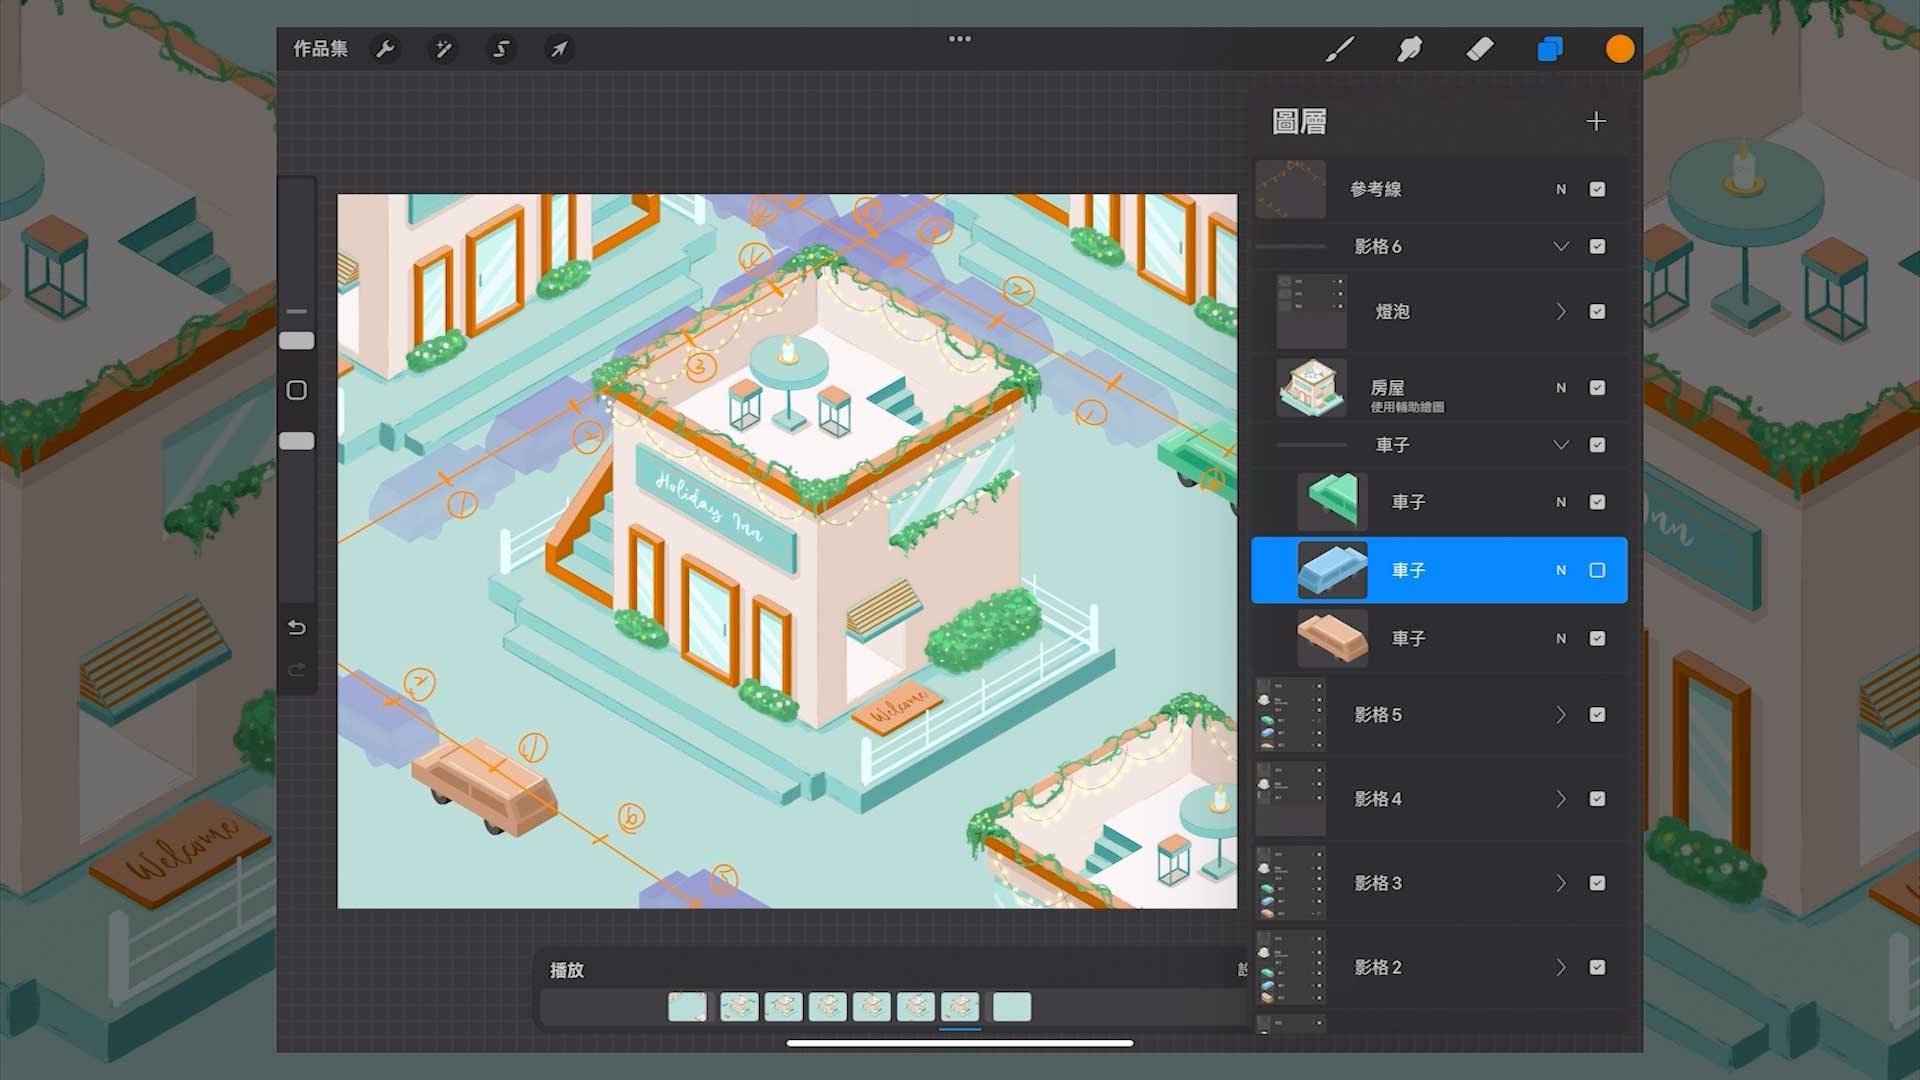Activate the Transform arrow tool
Image resolution: width=1920 pixels, height=1080 pixels.
[559, 49]
